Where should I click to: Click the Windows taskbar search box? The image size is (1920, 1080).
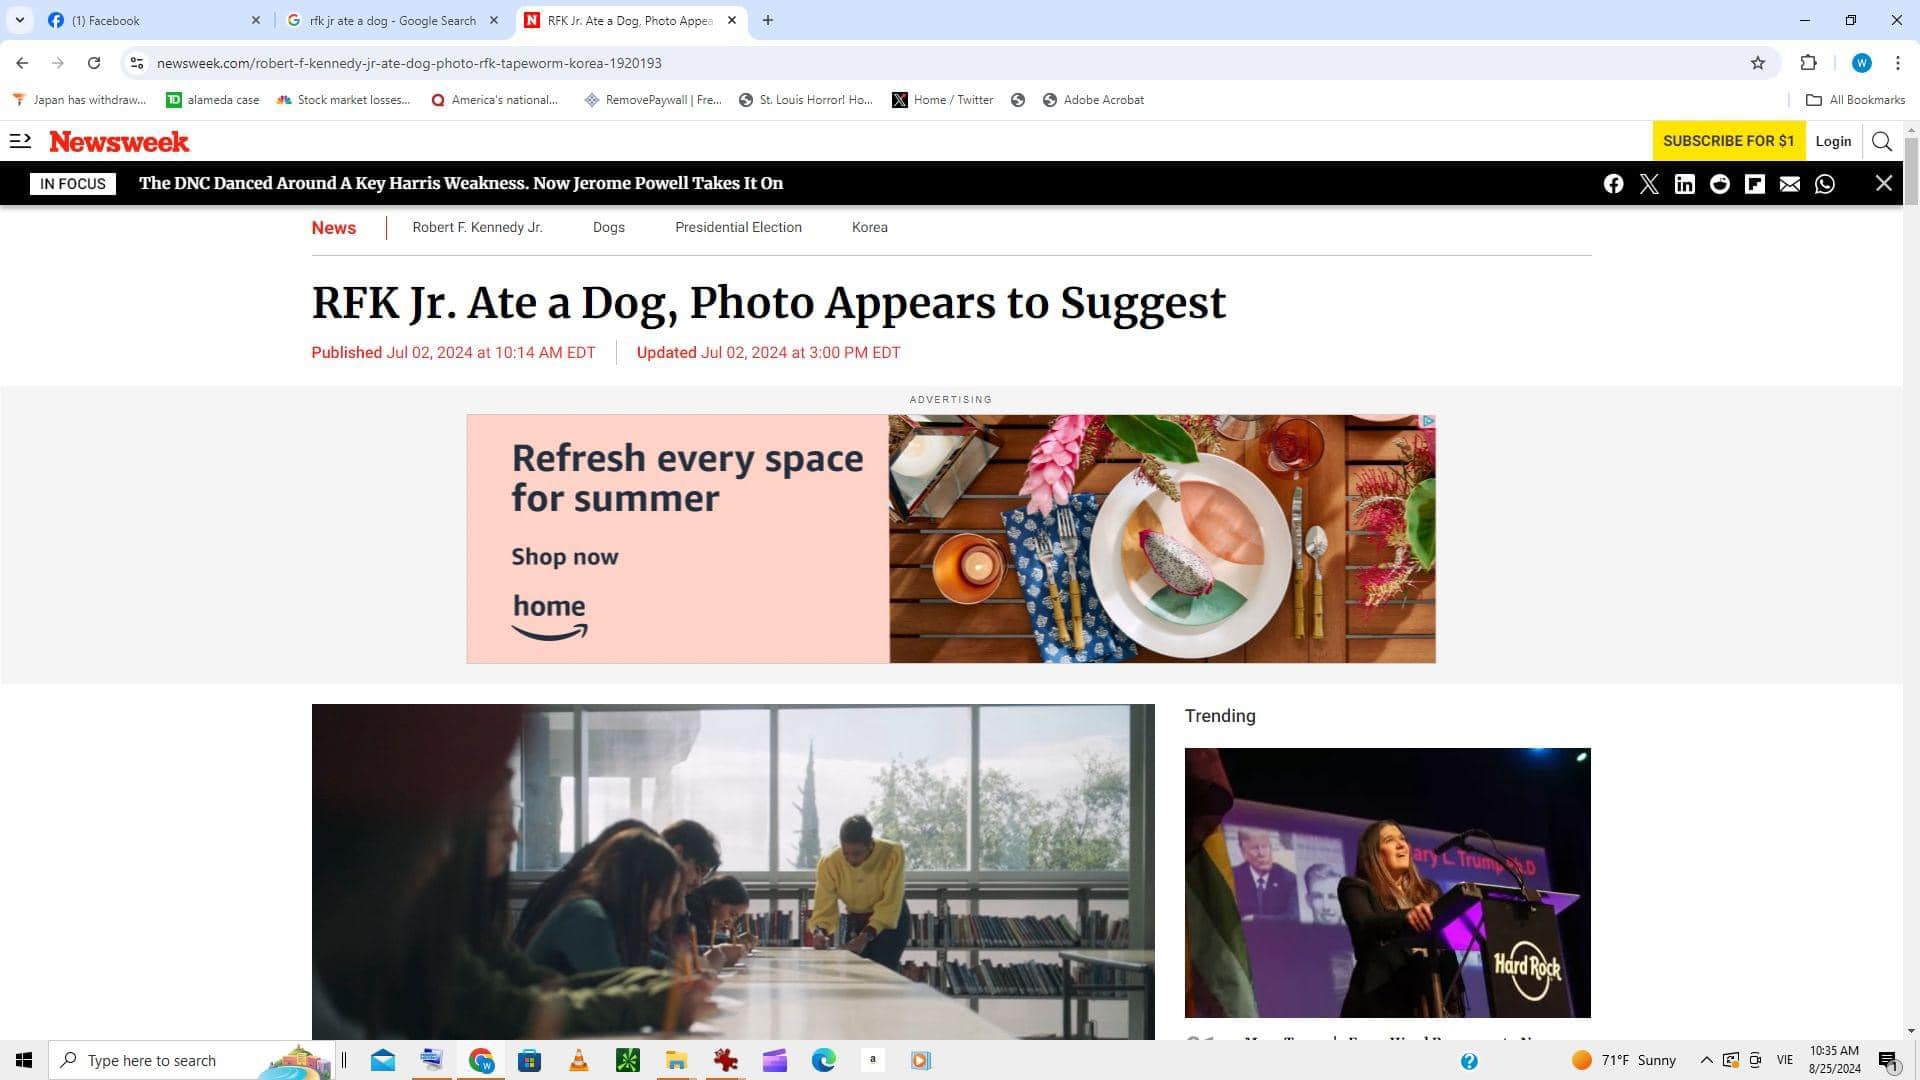(160, 1060)
